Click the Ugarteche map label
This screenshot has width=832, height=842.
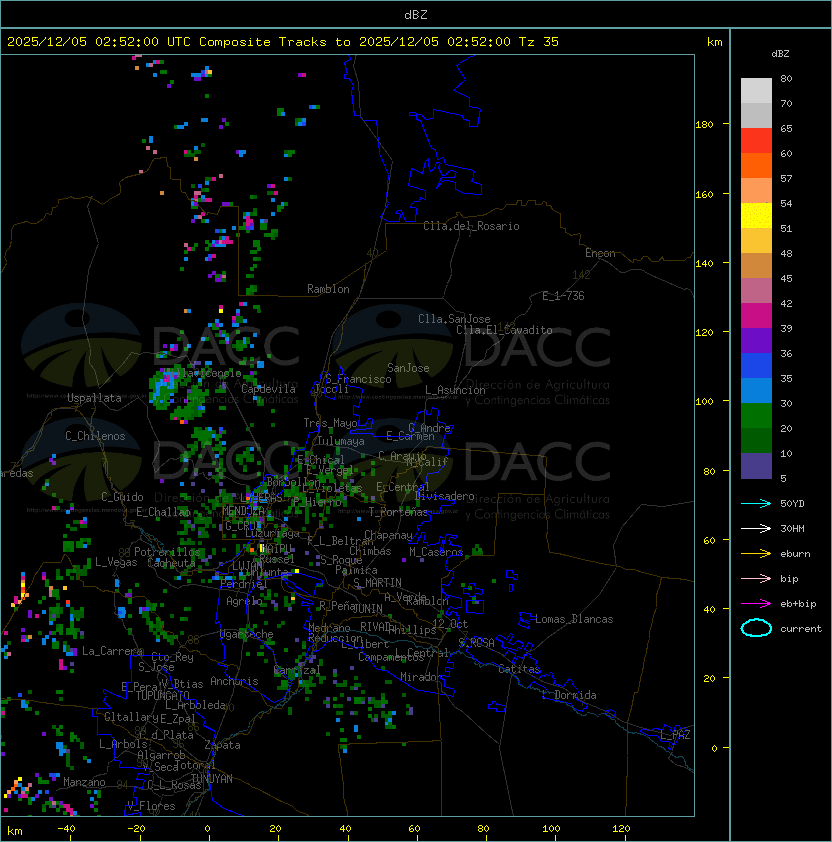[247, 635]
